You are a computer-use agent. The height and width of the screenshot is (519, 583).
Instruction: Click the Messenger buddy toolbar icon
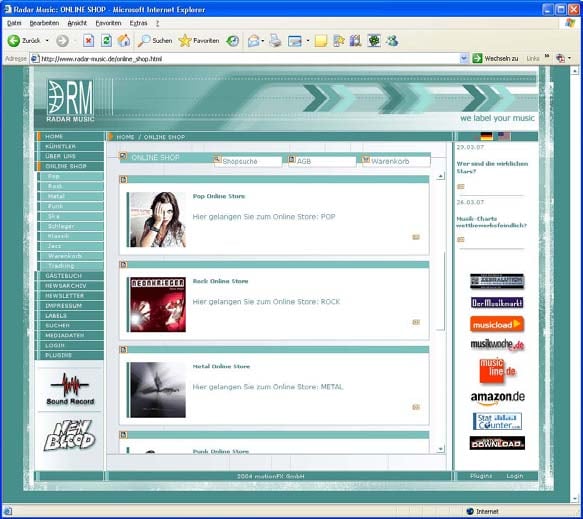click(x=392, y=41)
